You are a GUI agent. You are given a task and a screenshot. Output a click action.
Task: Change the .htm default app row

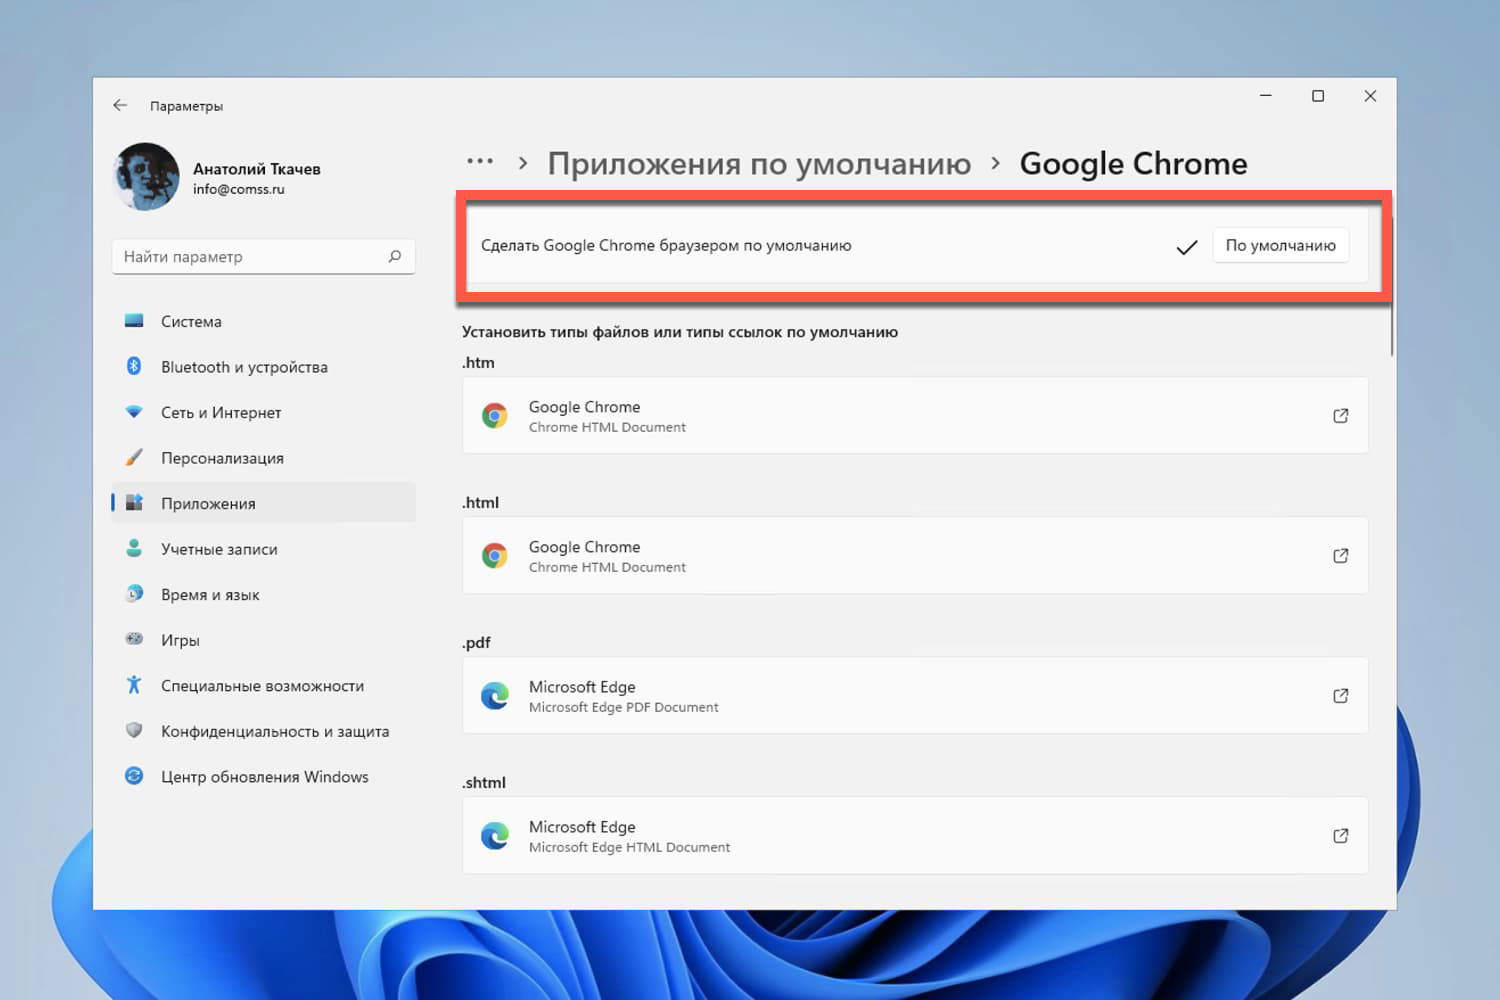point(915,415)
